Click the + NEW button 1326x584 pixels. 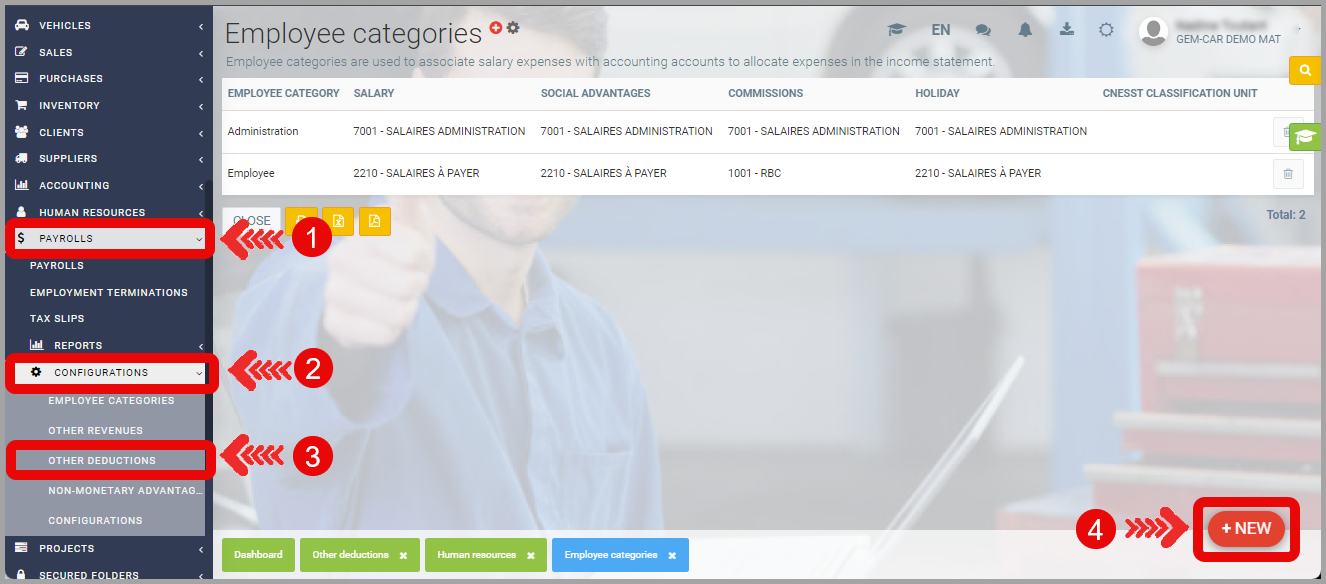1246,529
